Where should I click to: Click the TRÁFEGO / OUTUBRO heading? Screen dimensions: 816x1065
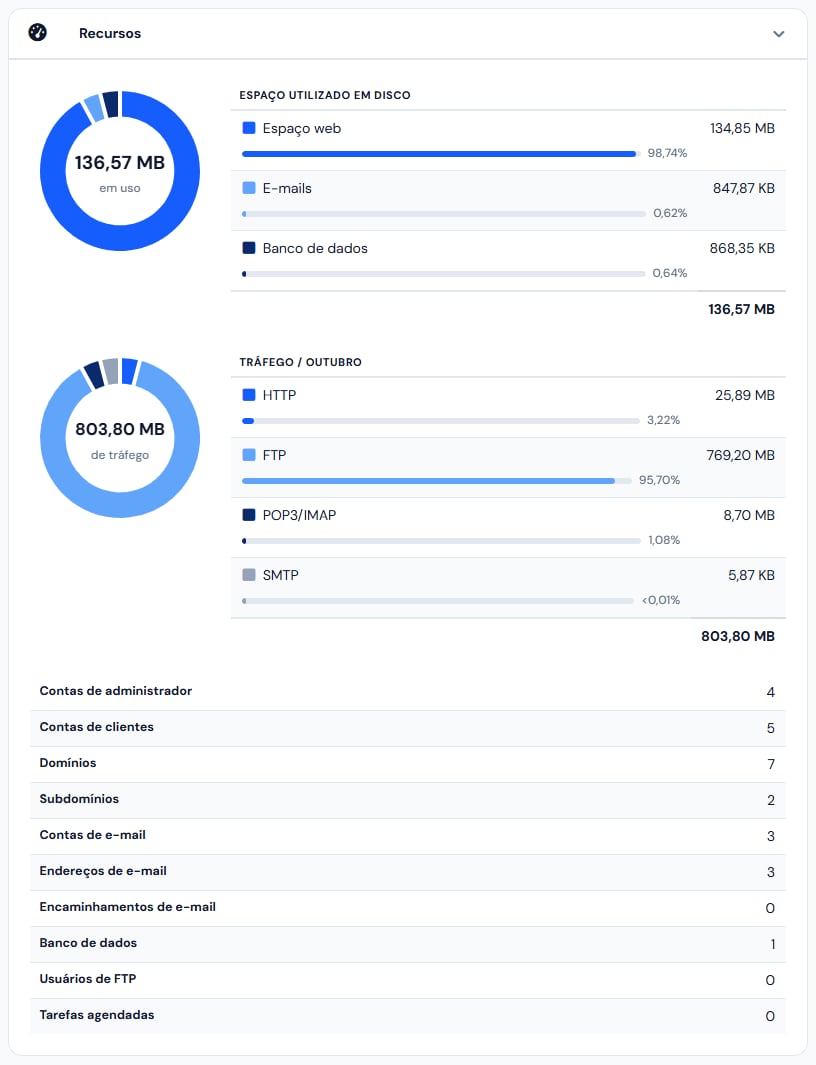tap(300, 362)
